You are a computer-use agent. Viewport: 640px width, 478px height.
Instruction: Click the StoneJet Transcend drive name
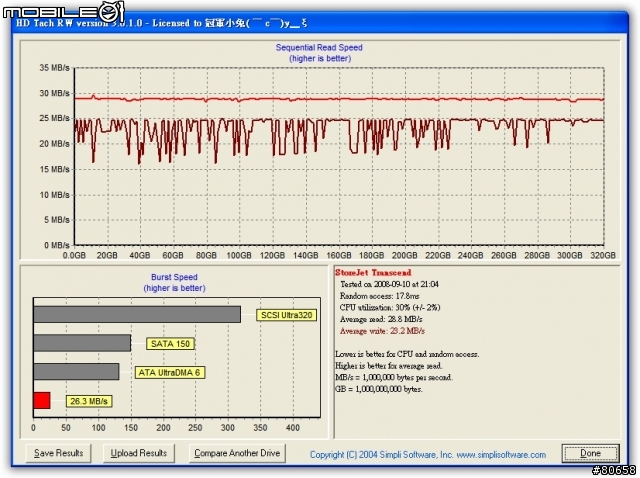(x=373, y=273)
